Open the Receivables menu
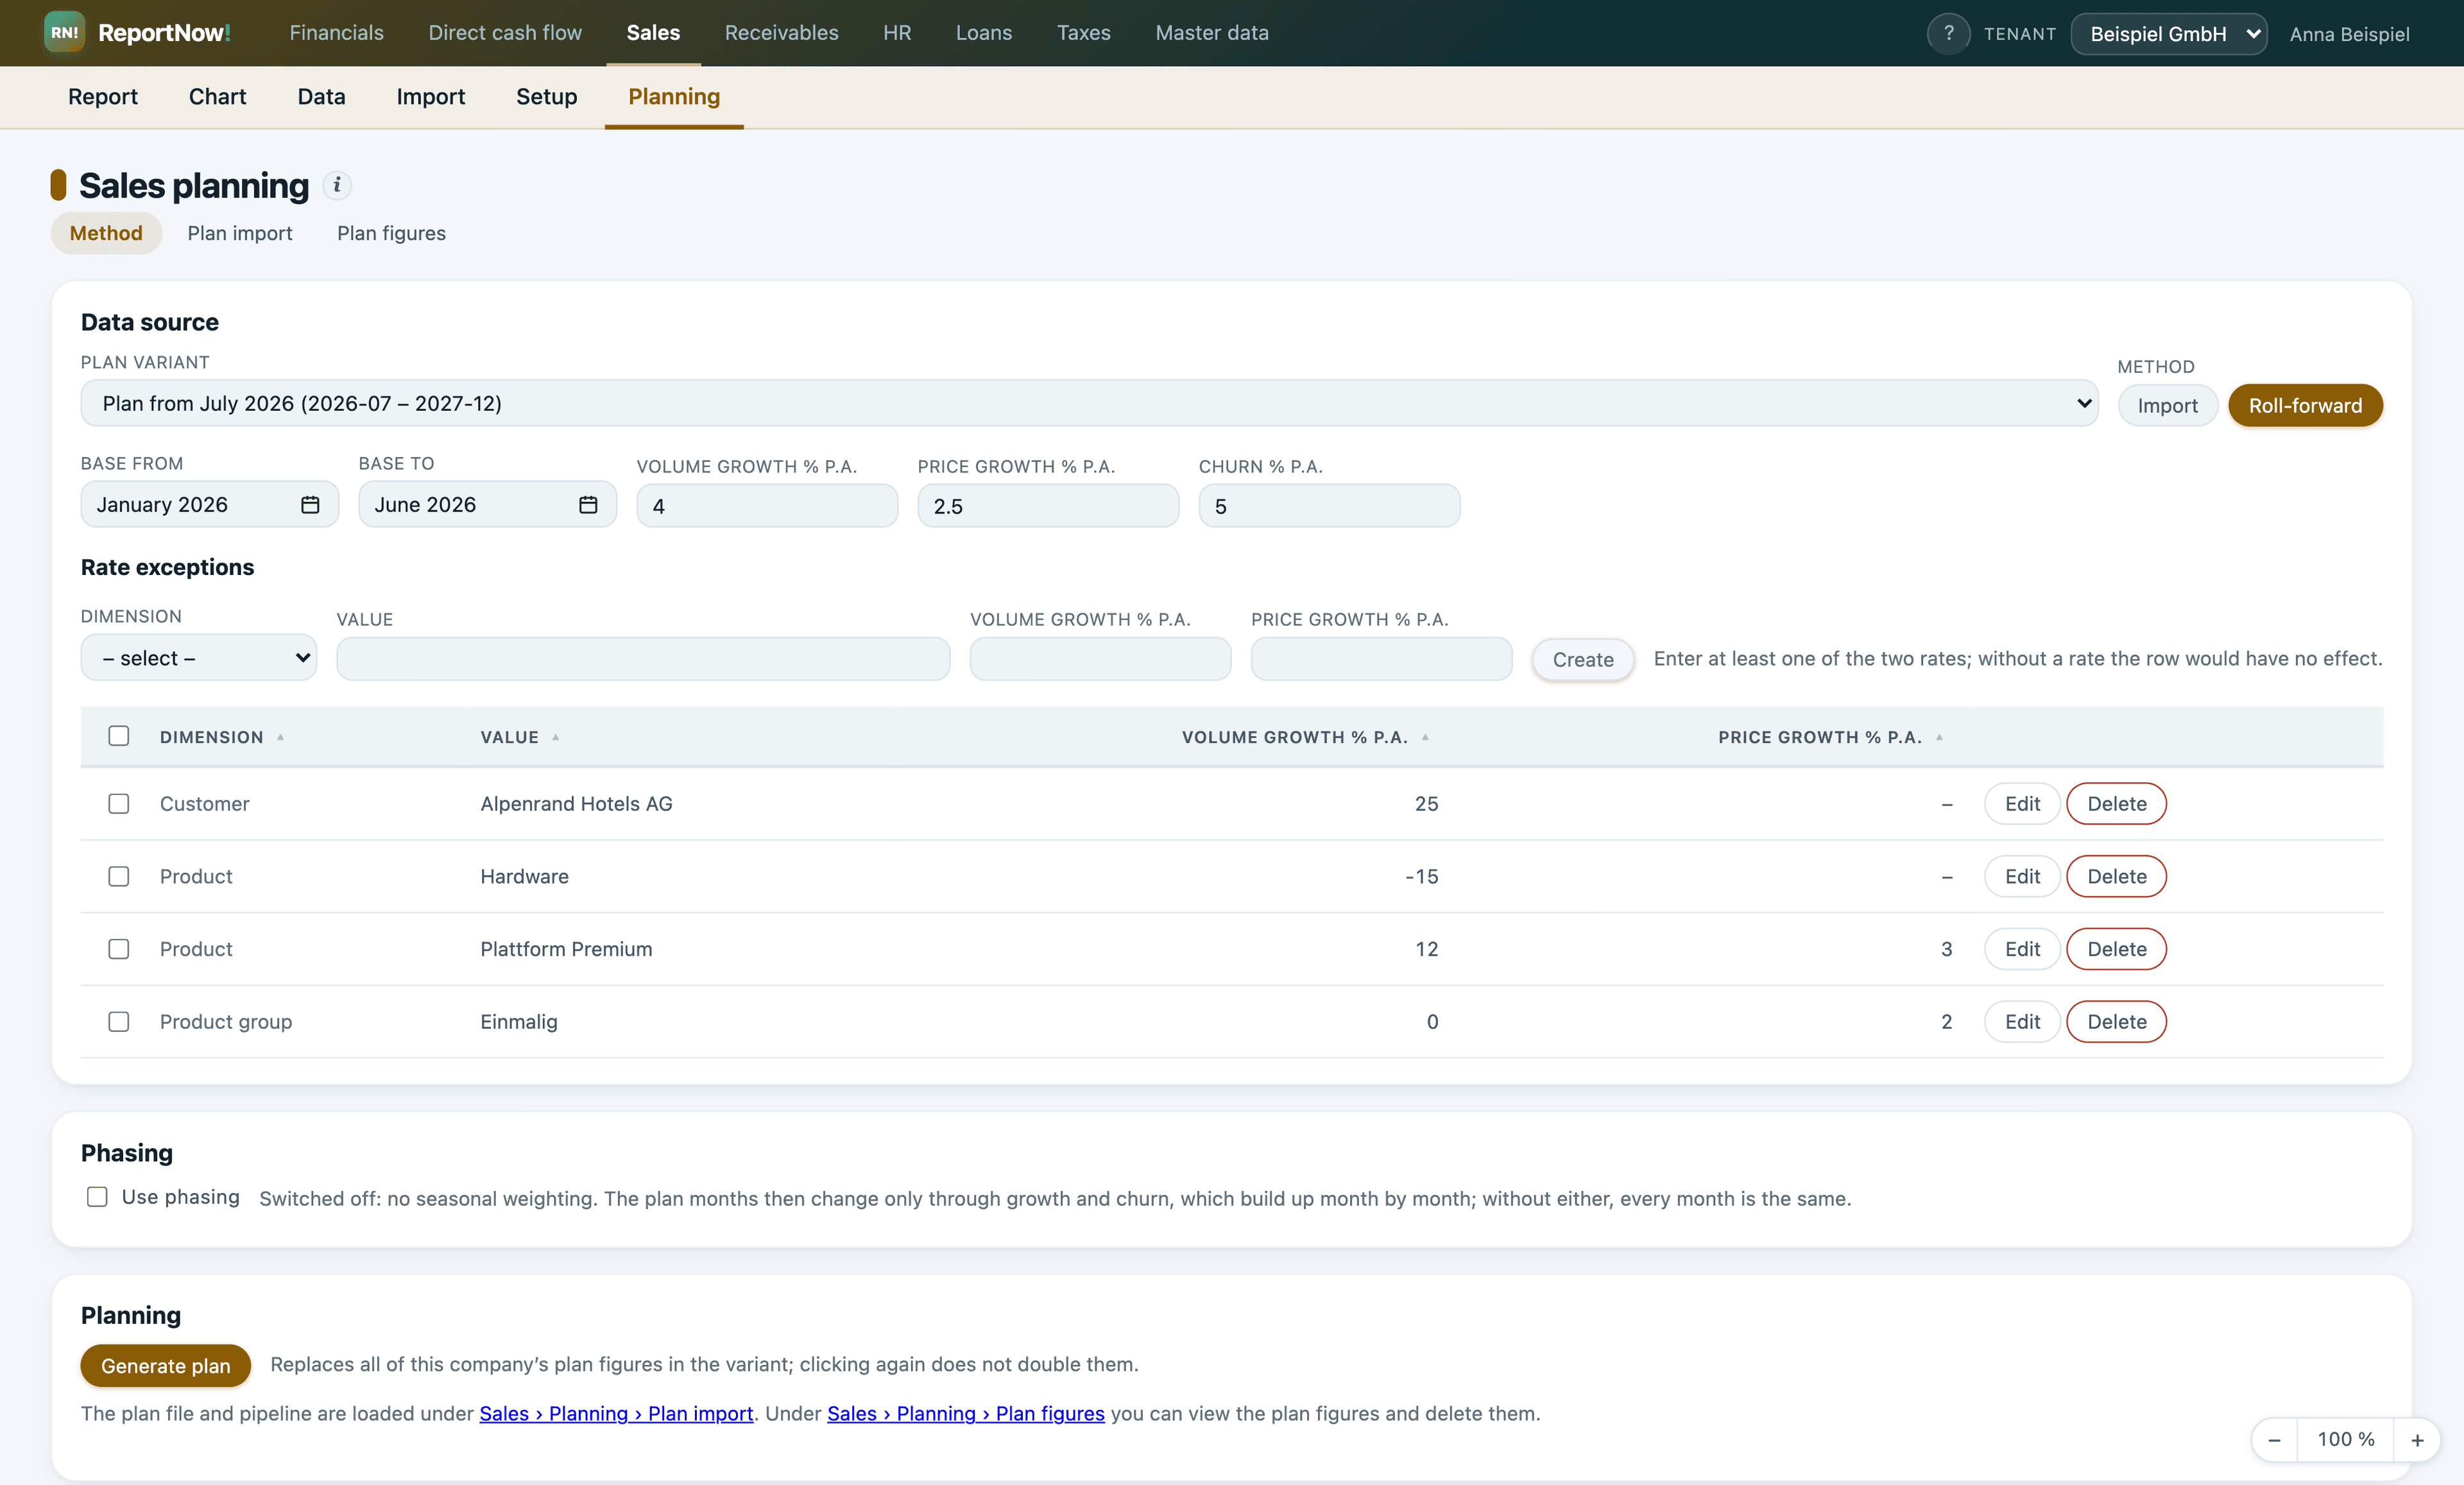 click(781, 33)
